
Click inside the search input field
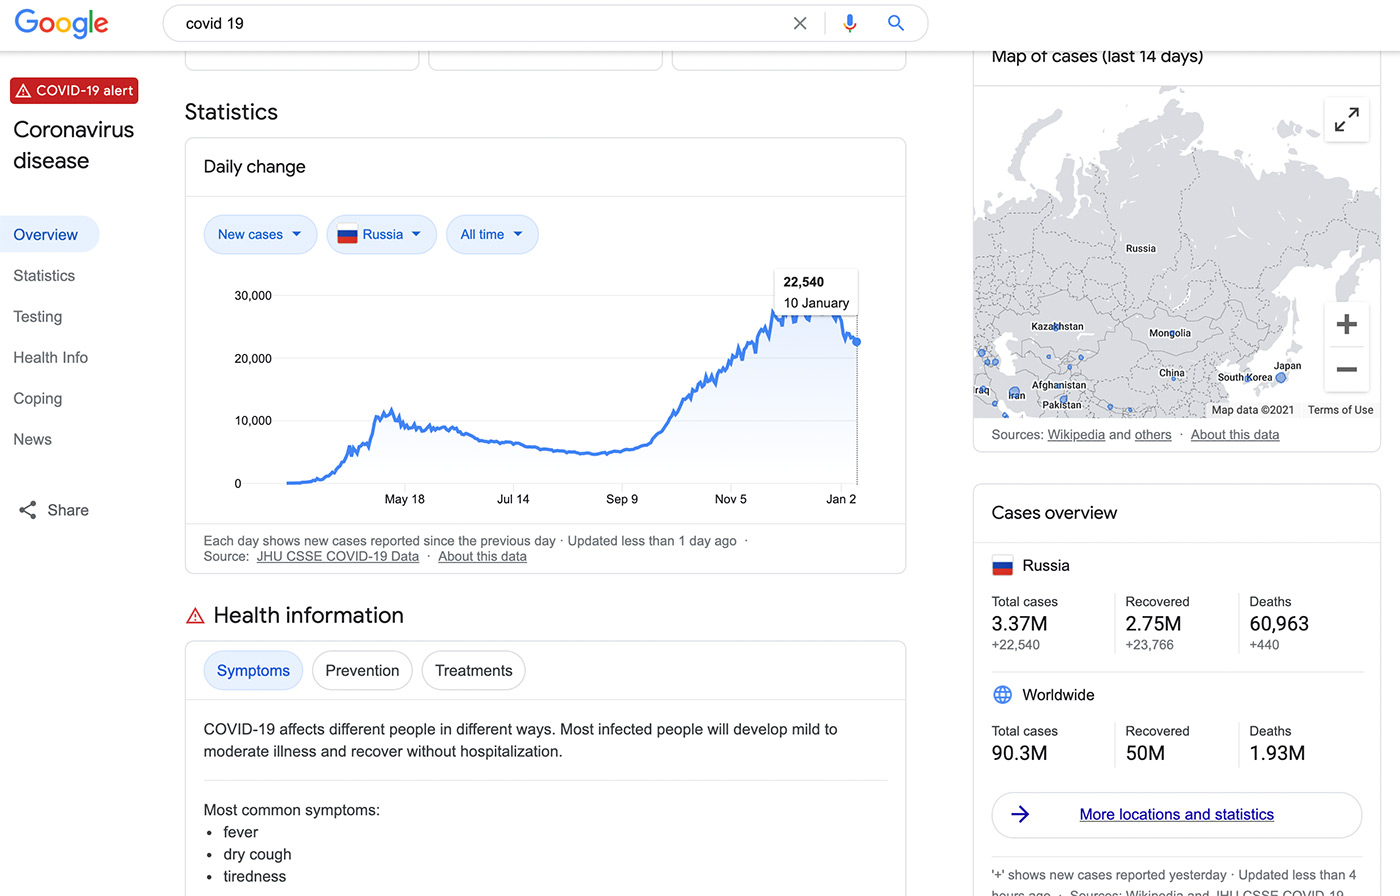480,23
